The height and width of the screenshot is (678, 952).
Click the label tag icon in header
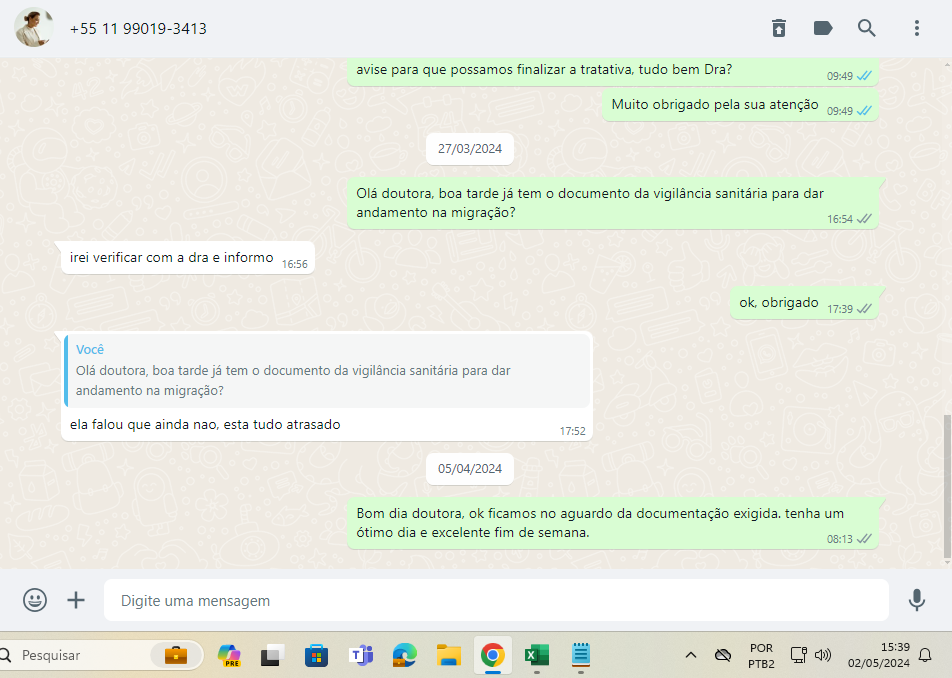[823, 28]
